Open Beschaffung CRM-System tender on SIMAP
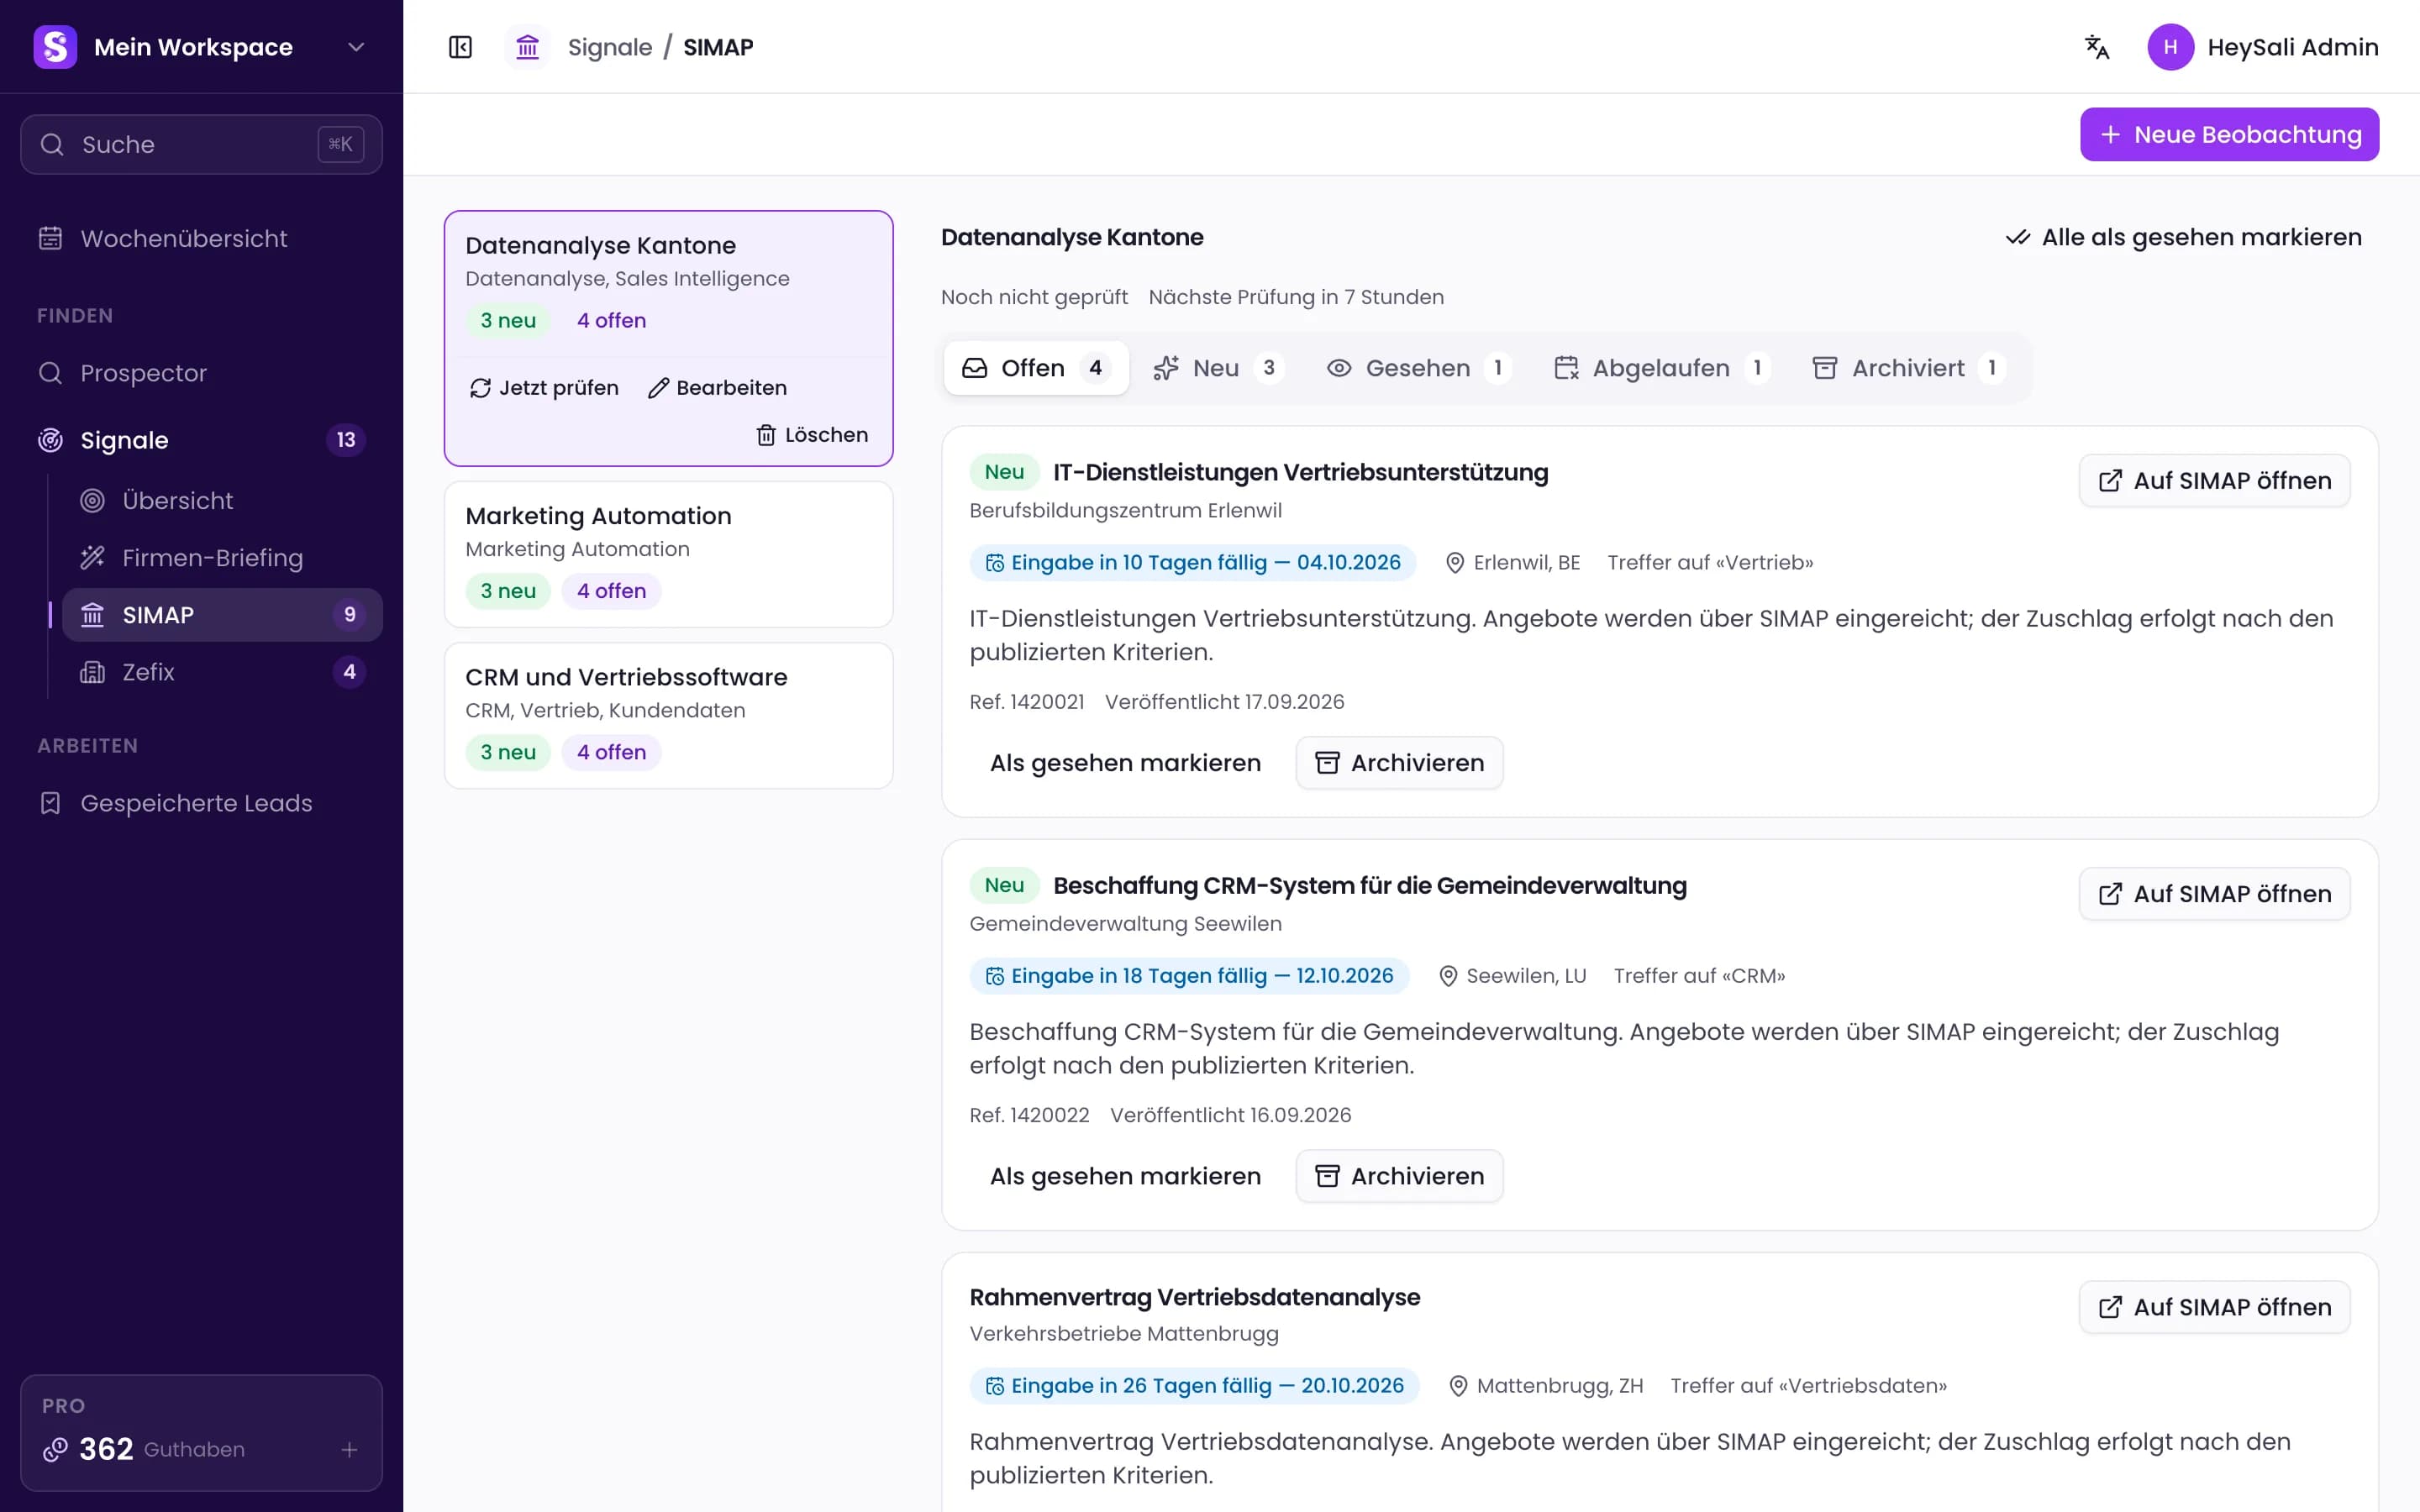 (2214, 894)
